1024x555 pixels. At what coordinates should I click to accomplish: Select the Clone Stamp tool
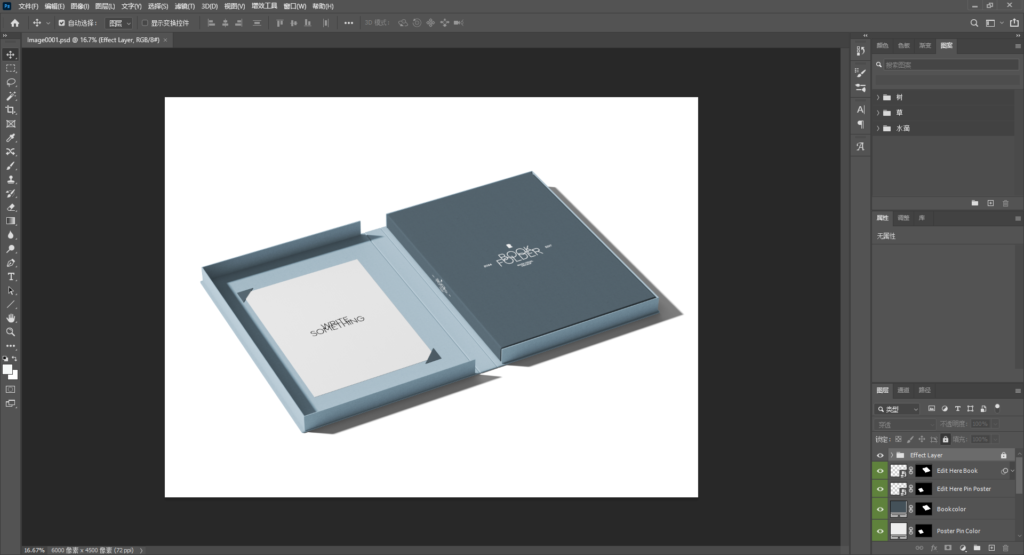pos(10,180)
